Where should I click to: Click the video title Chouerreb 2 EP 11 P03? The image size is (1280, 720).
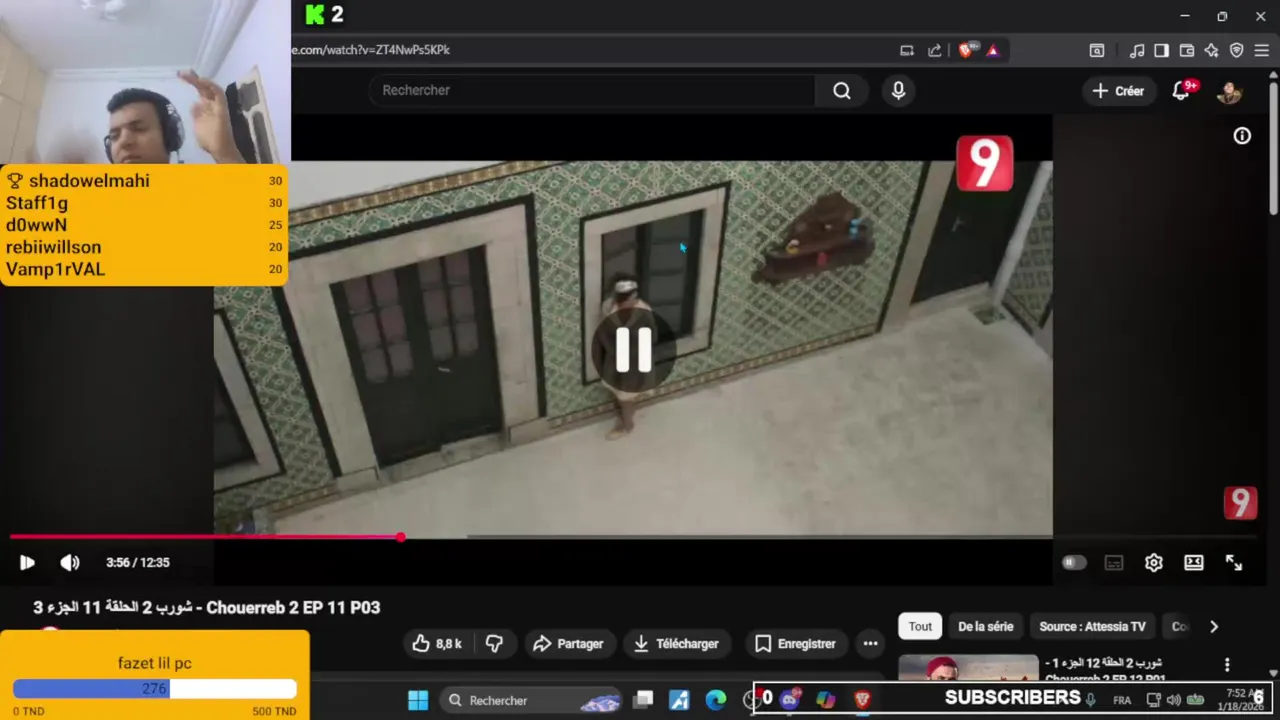click(207, 608)
